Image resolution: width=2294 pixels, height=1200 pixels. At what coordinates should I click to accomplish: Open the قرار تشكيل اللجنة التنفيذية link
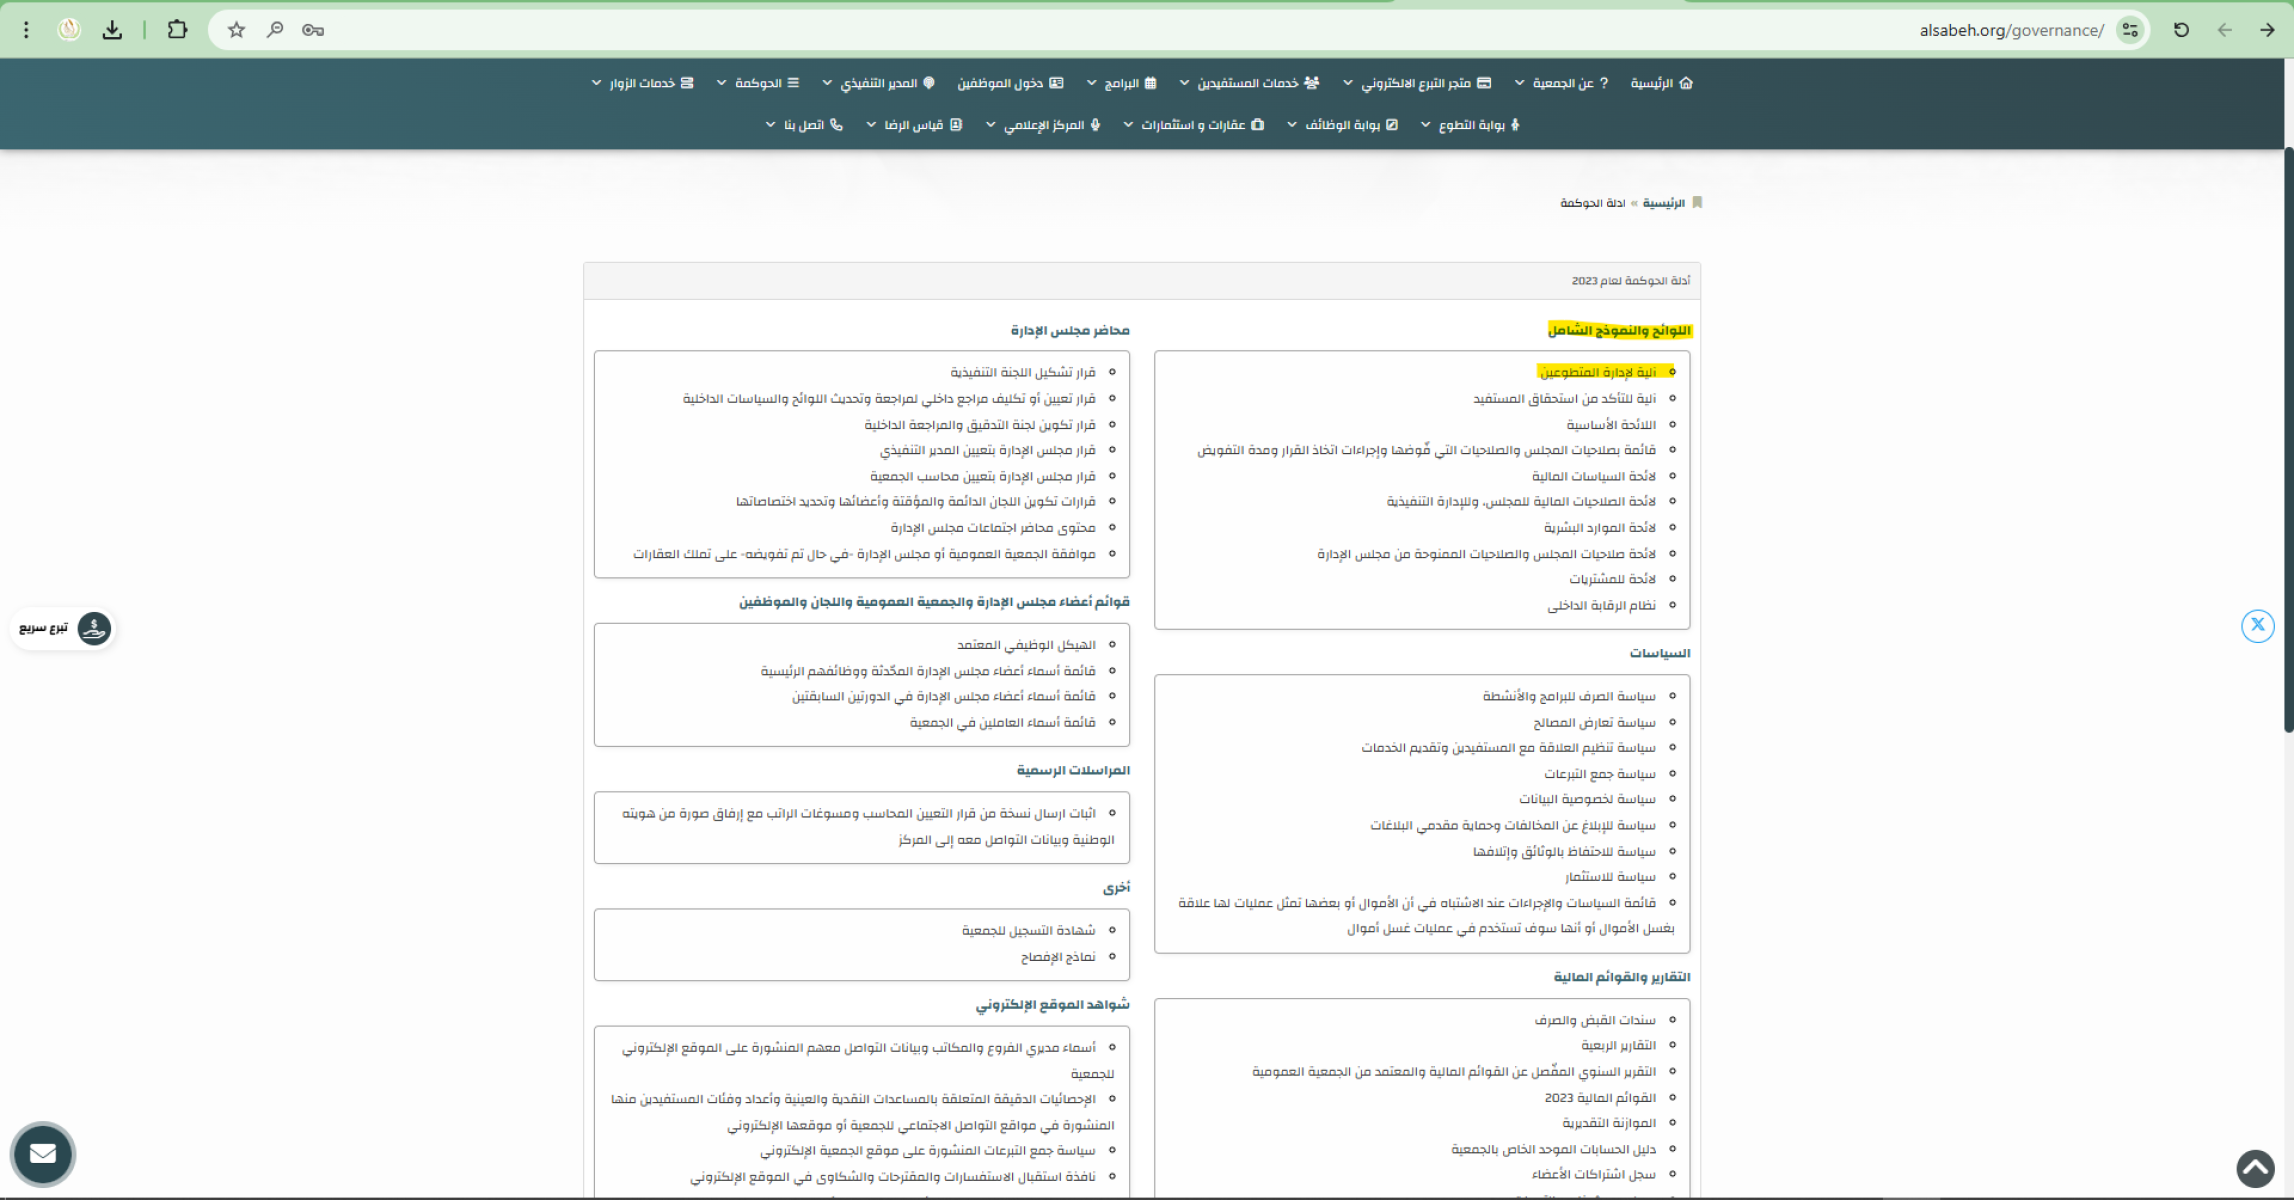pyautogui.click(x=1023, y=372)
